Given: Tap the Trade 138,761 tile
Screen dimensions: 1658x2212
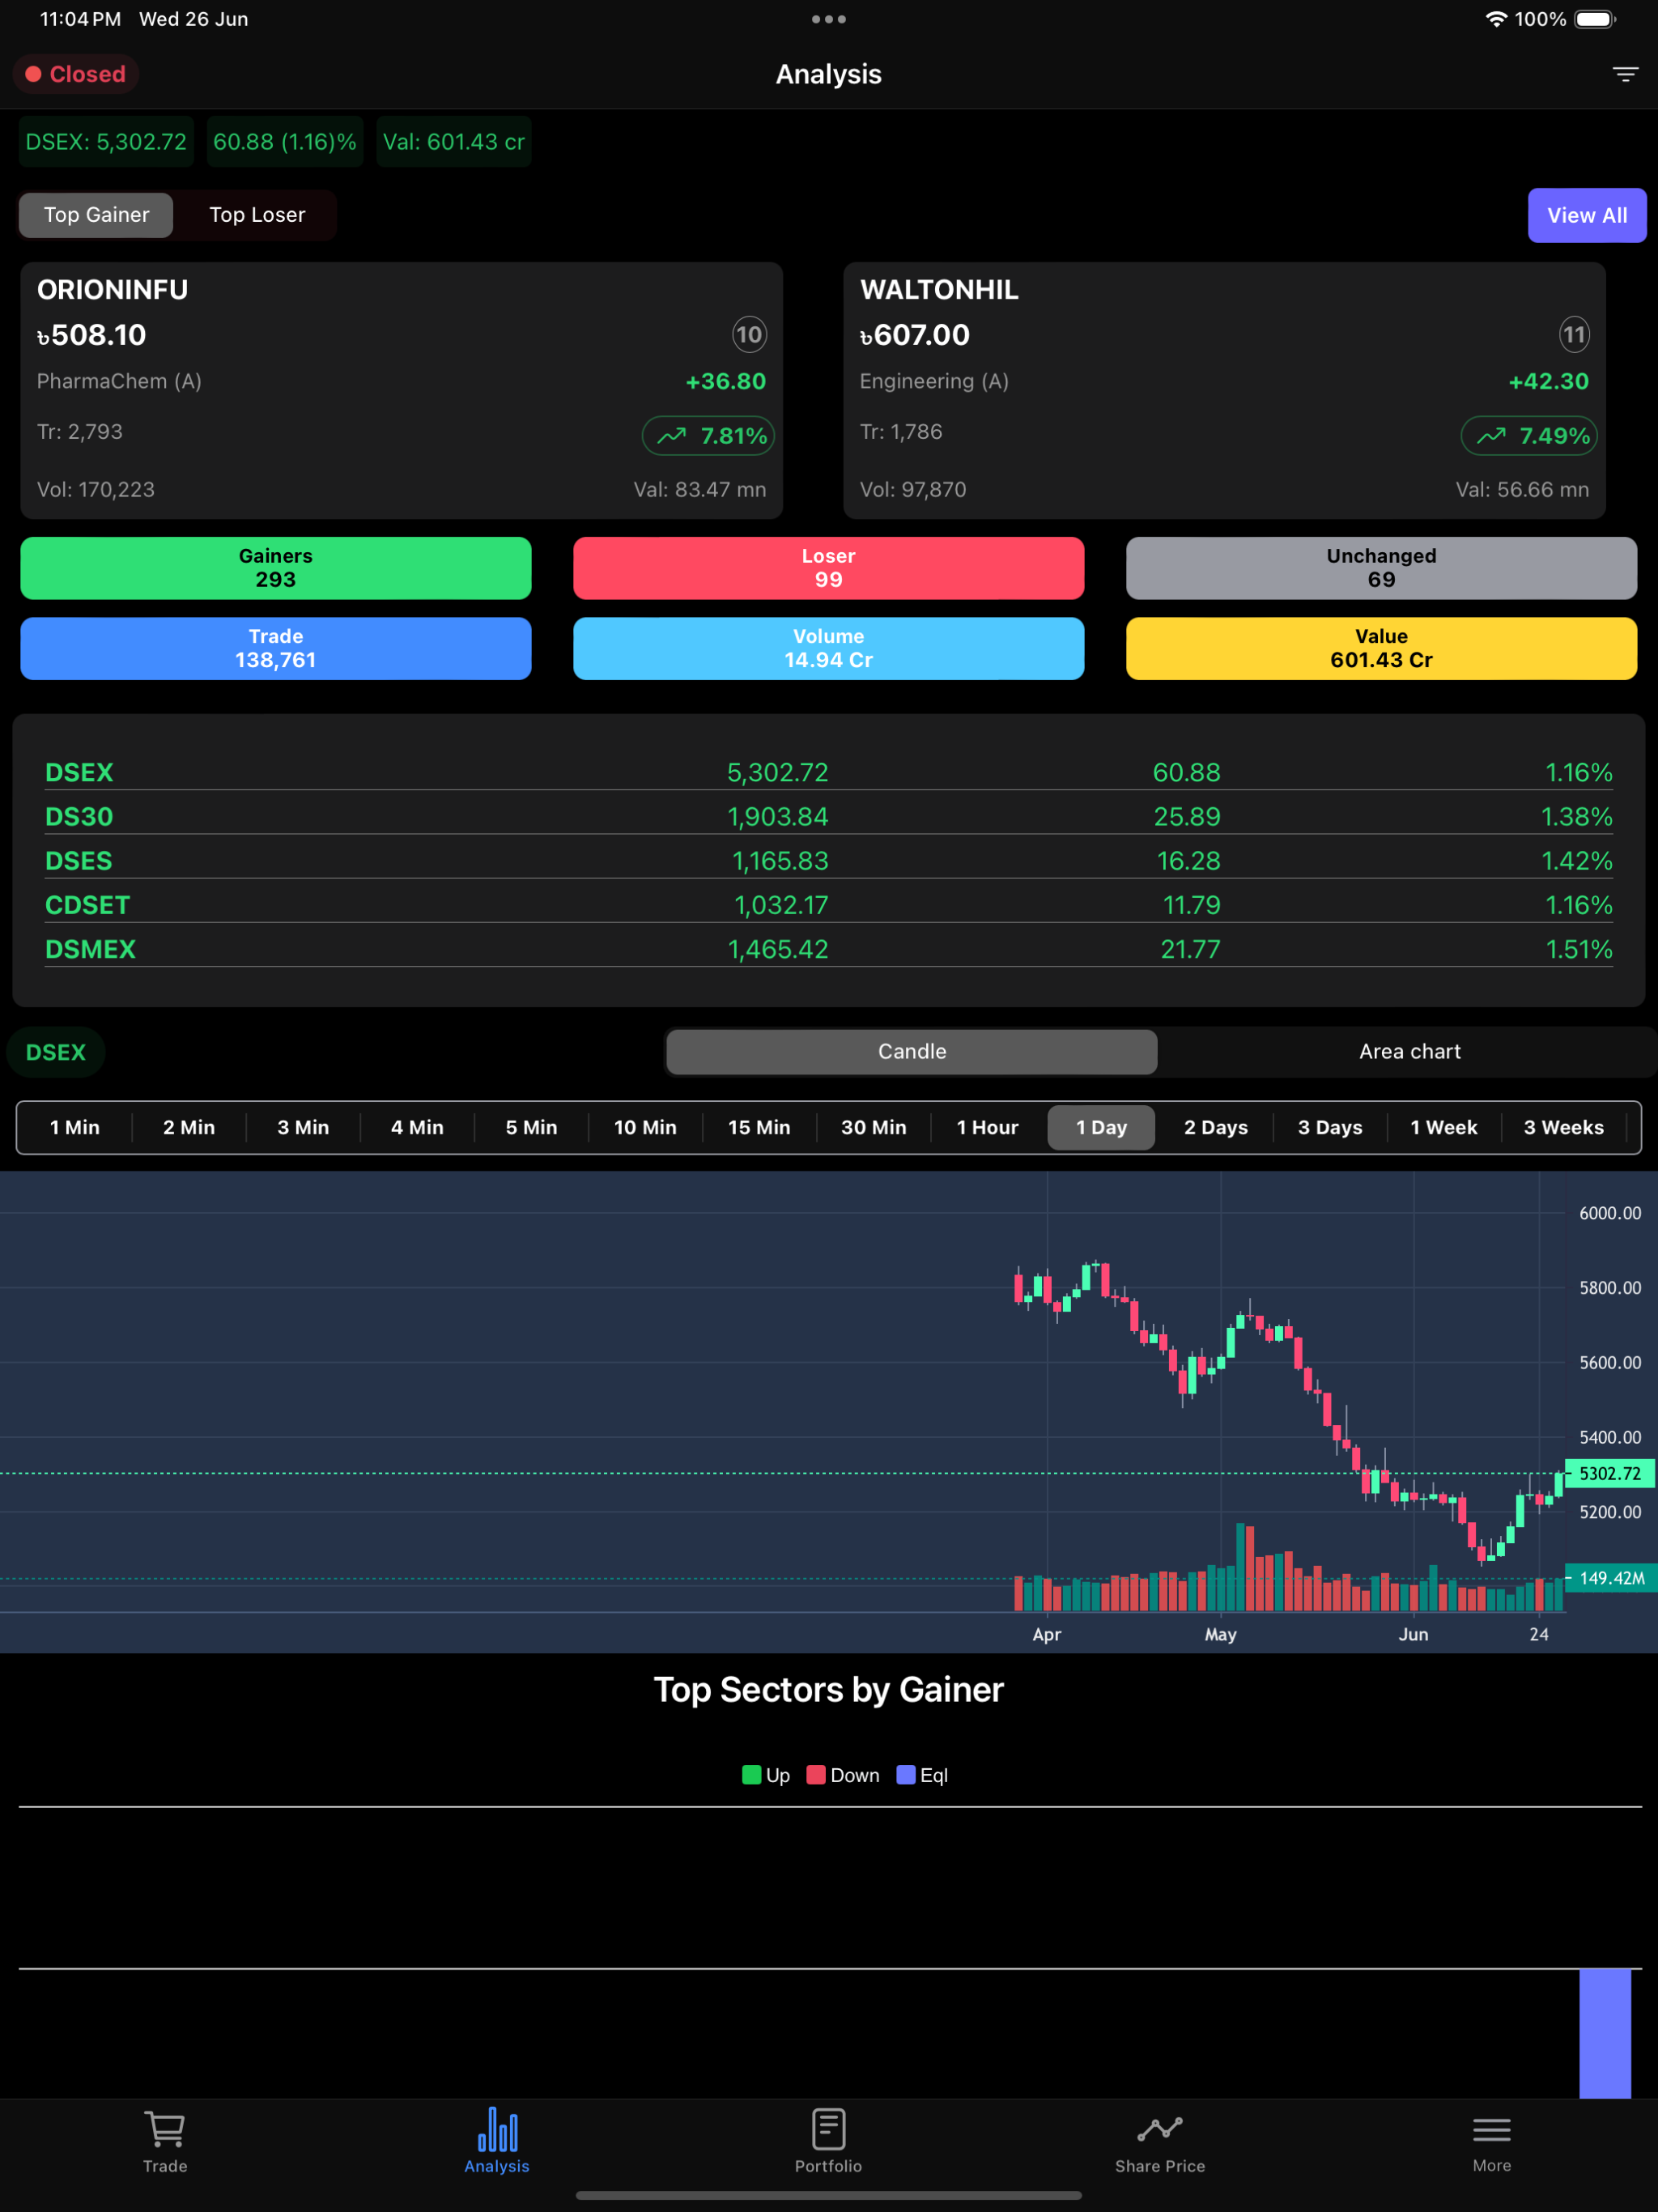Looking at the screenshot, I should [x=276, y=648].
